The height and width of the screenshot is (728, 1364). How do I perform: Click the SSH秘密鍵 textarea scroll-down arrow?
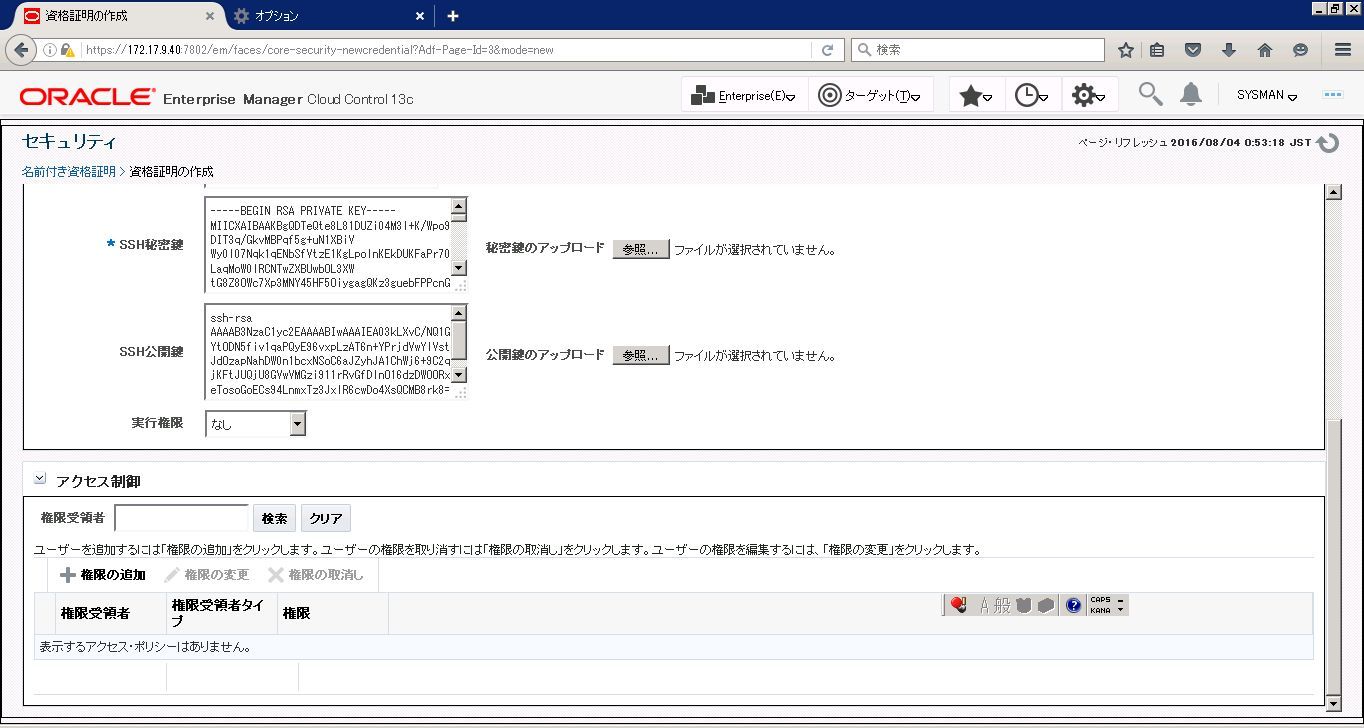[459, 267]
